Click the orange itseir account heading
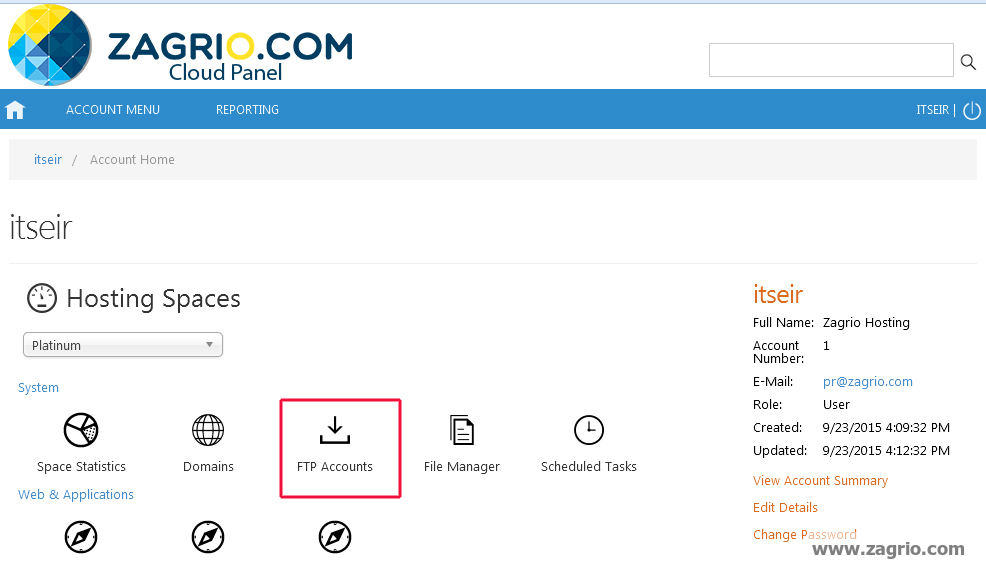Screen dimensions: 986x565 click(x=778, y=294)
